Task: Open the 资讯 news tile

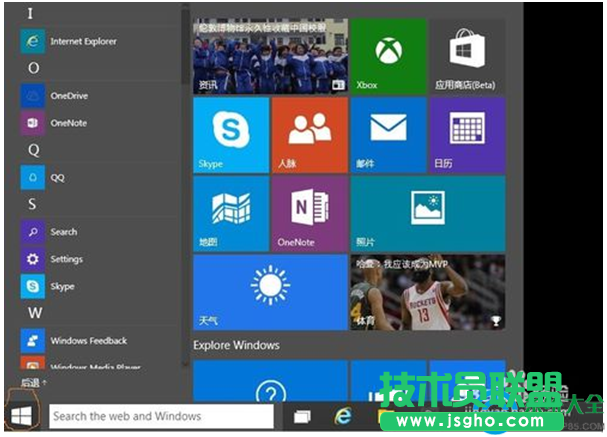Action: pyautogui.click(x=270, y=56)
